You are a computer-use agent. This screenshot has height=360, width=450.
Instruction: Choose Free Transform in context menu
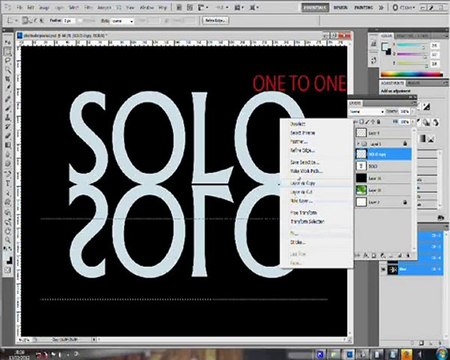[303, 212]
